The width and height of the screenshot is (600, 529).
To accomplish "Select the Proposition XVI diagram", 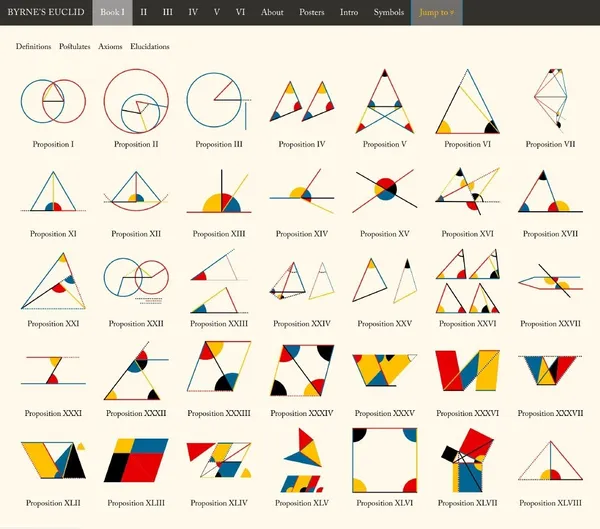I will pos(468,191).
